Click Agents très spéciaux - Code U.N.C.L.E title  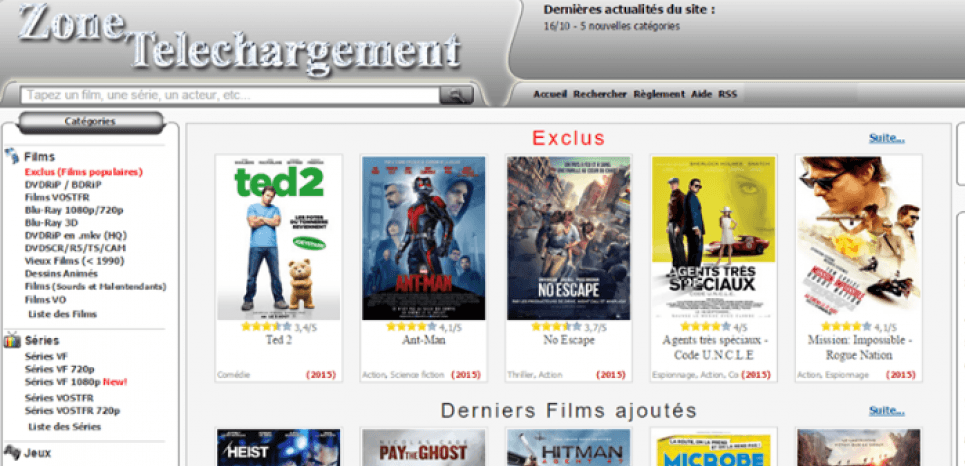click(714, 348)
